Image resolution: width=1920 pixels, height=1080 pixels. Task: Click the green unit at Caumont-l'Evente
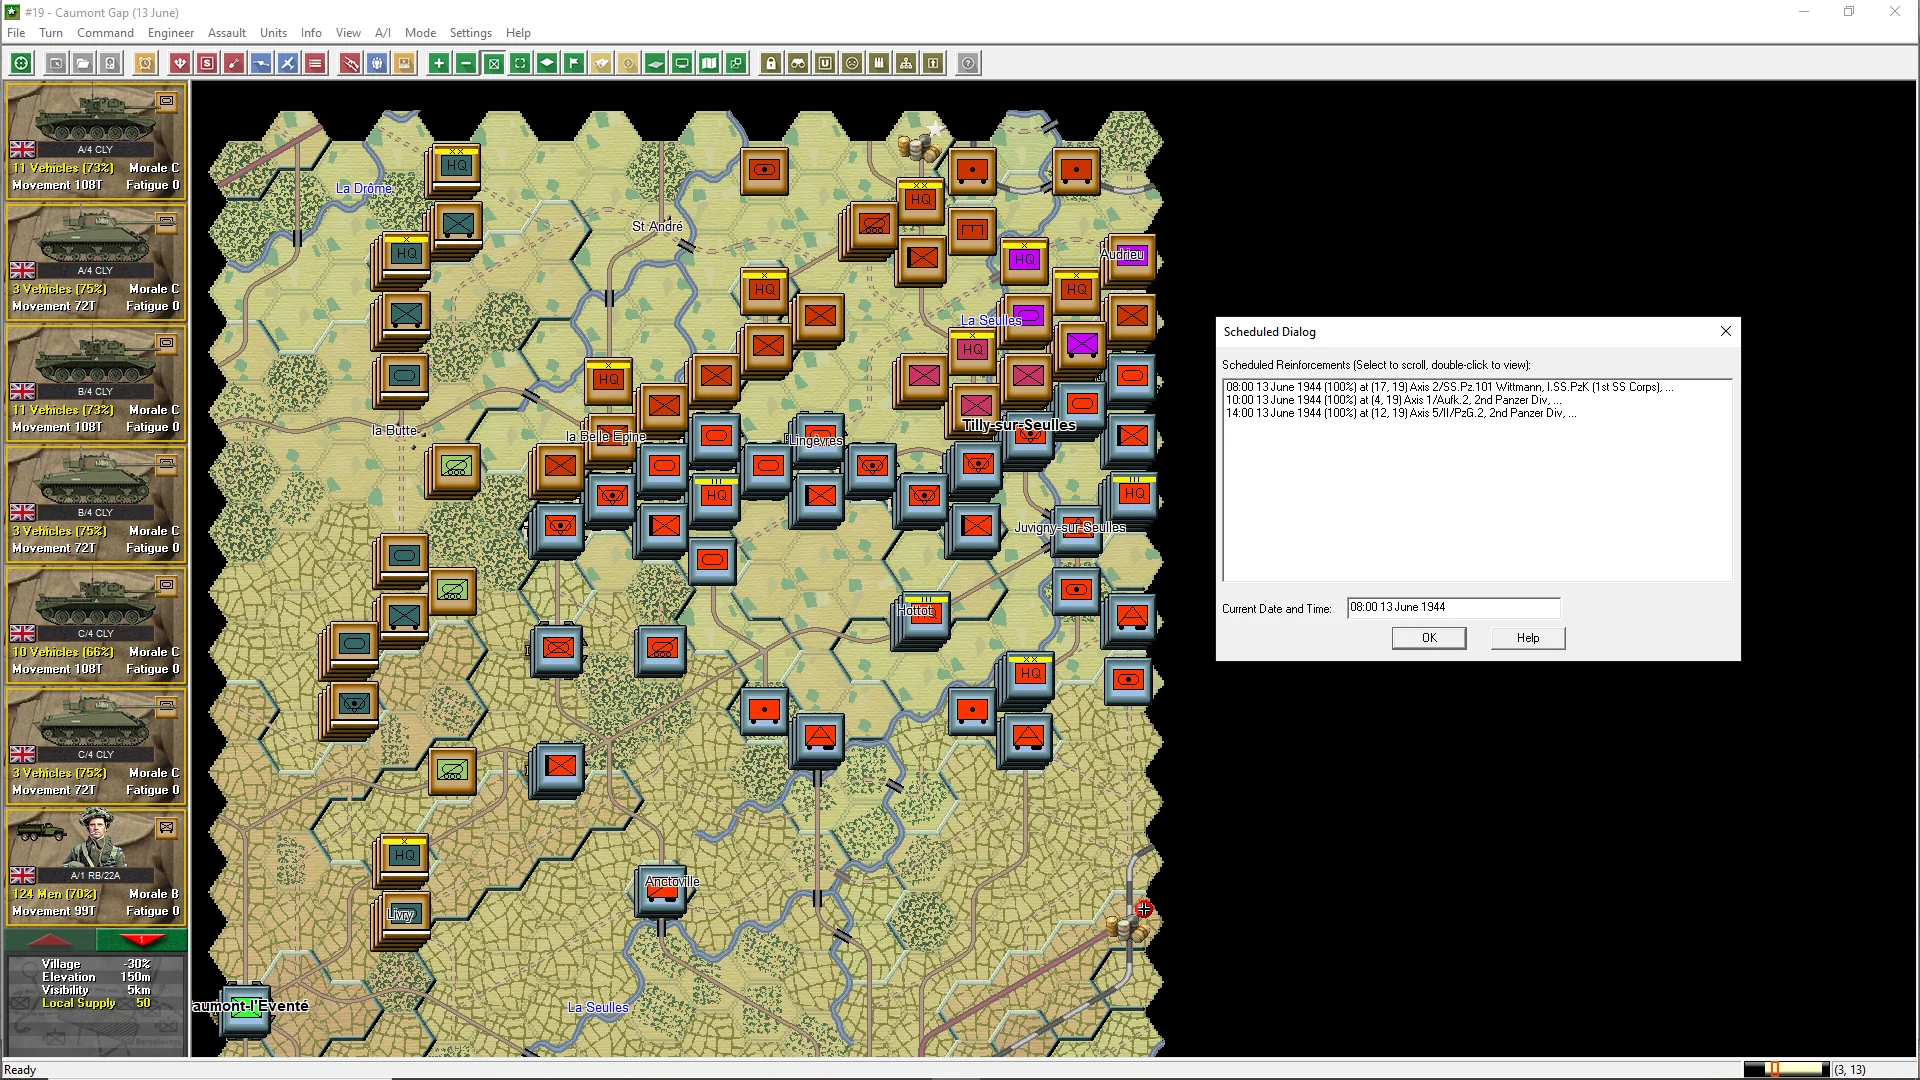coord(246,1010)
